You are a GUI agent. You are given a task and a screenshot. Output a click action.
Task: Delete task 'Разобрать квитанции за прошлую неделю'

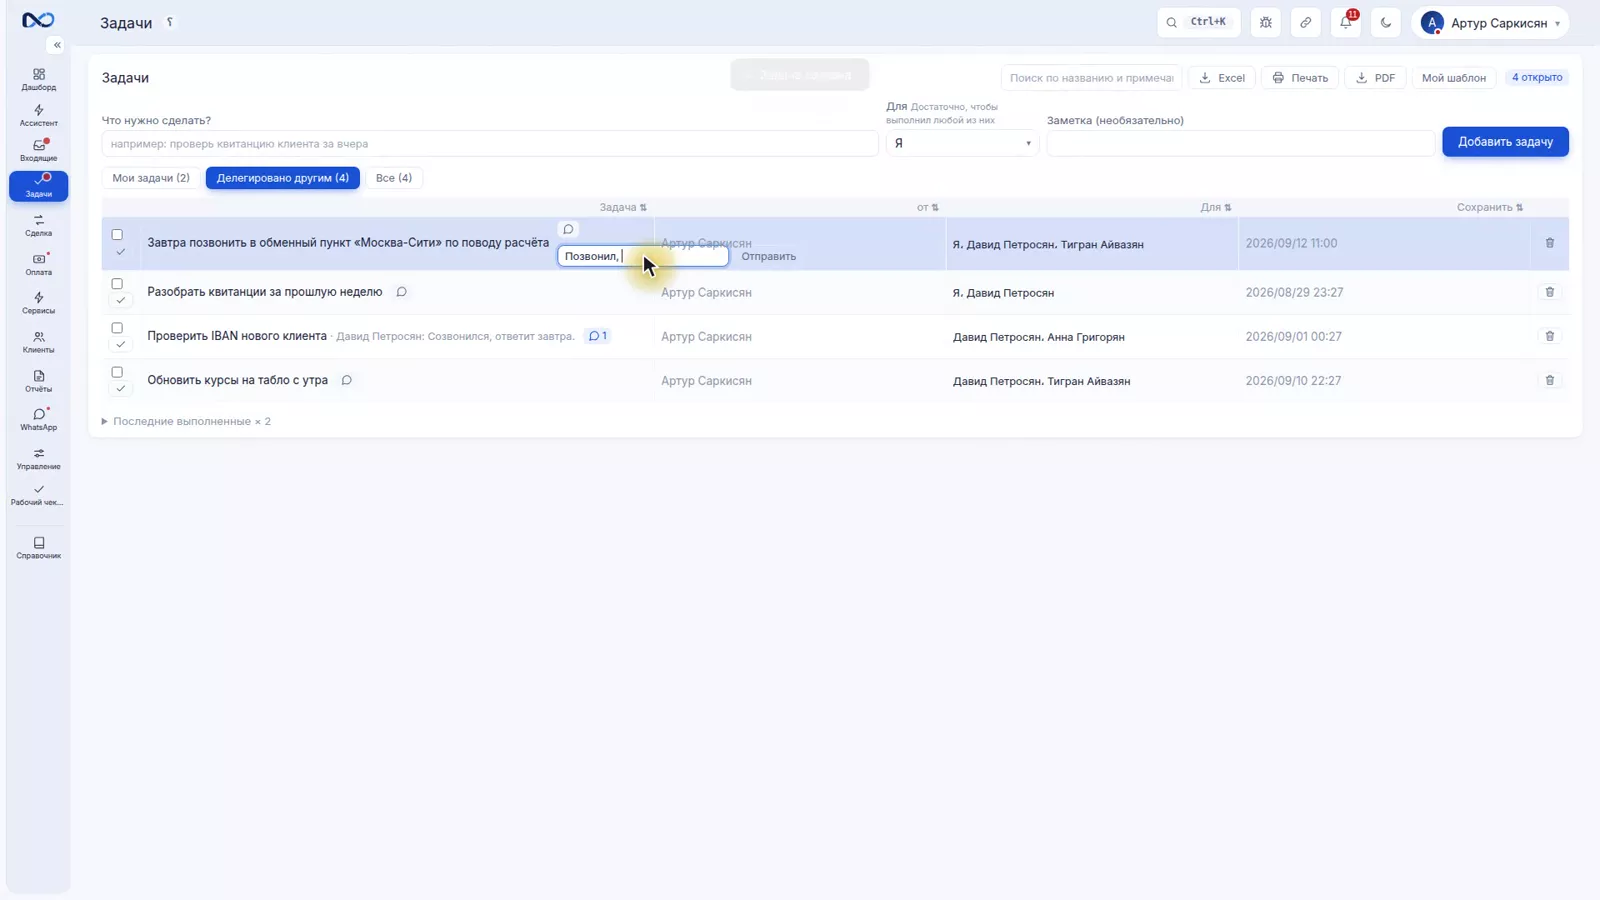[x=1550, y=292]
